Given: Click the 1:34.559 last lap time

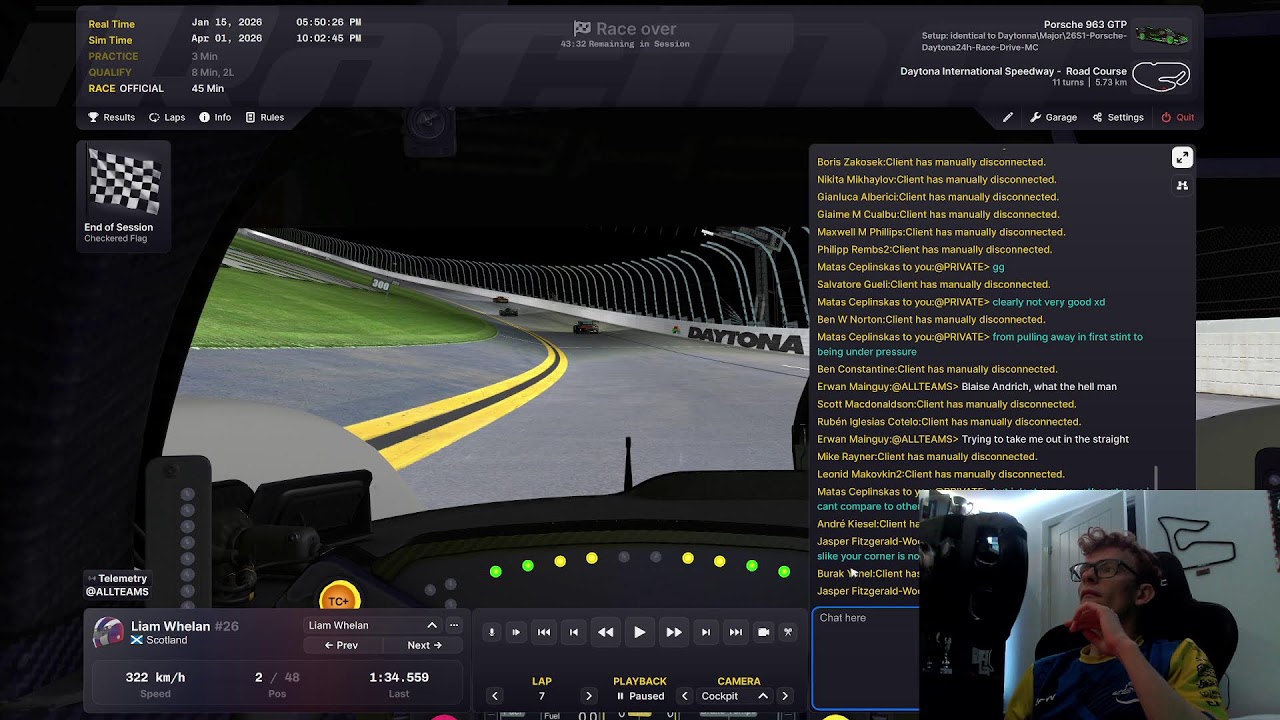Looking at the screenshot, I should click(399, 677).
